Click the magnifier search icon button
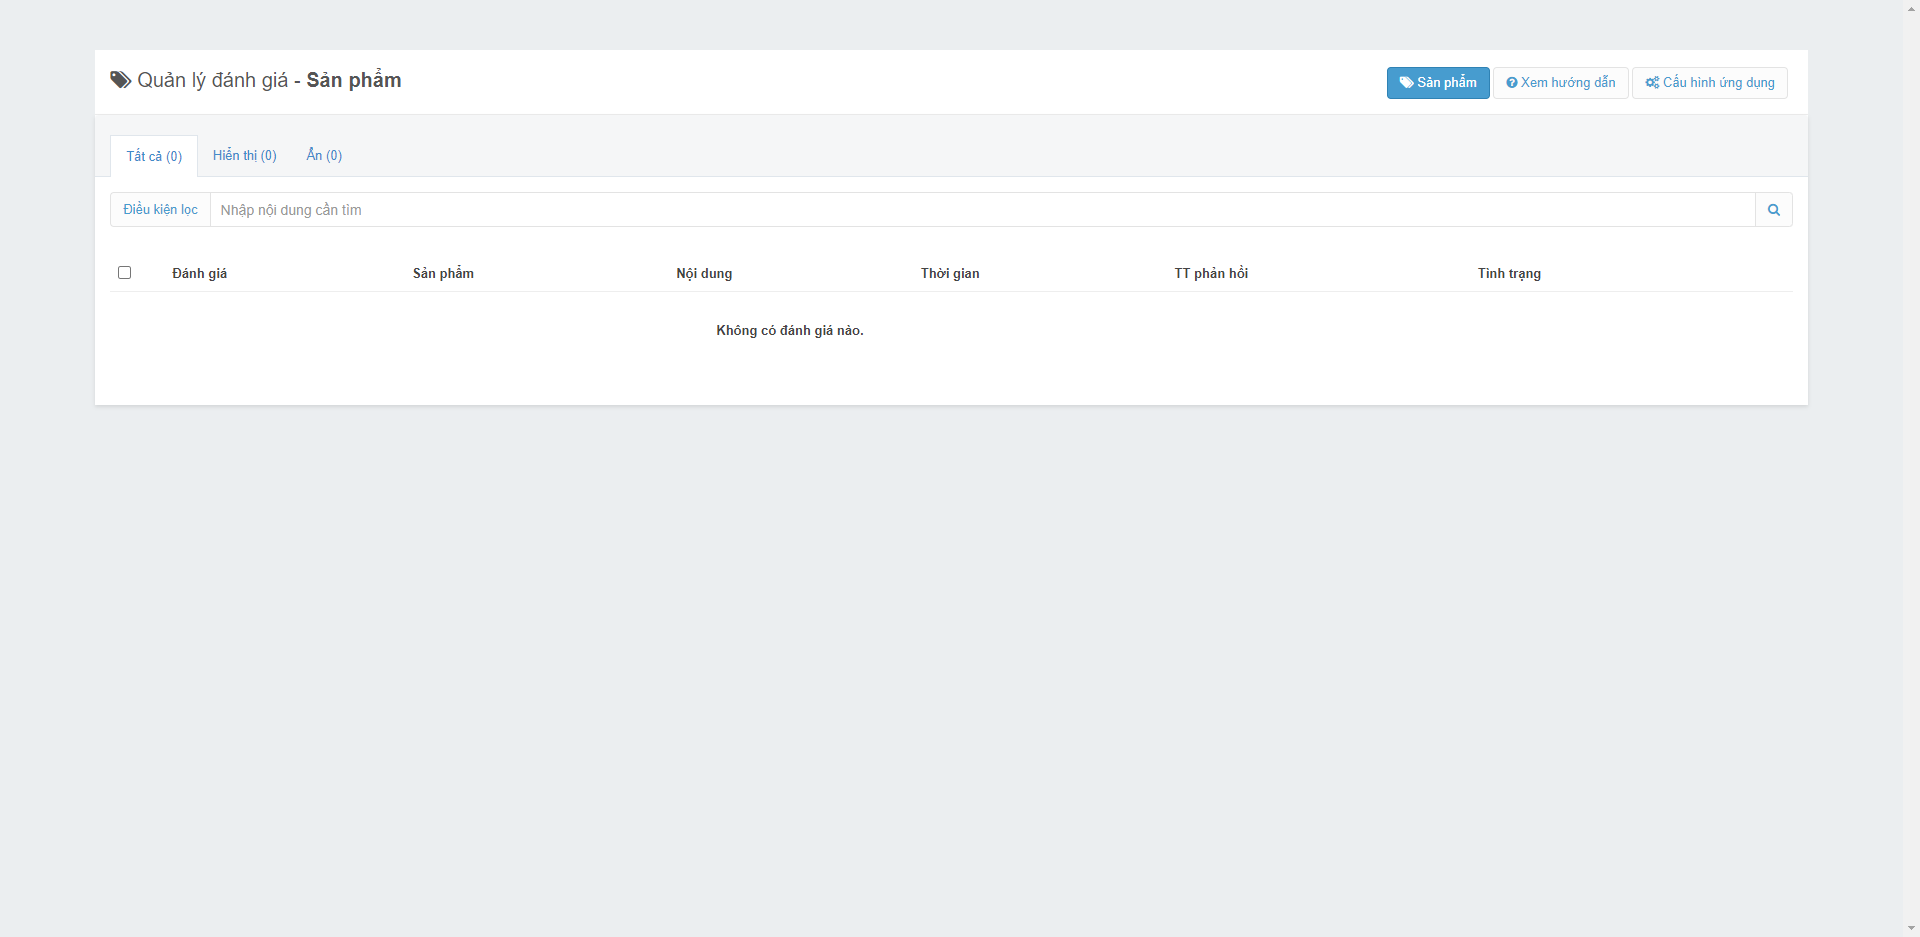Image resolution: width=1920 pixels, height=937 pixels. 1773,210
